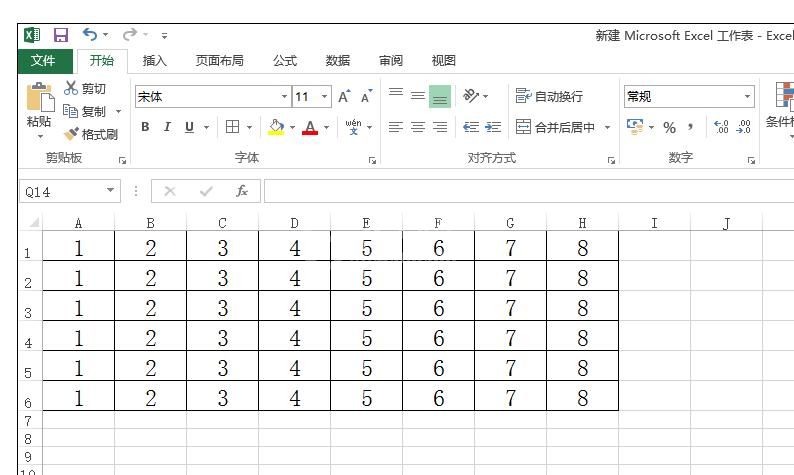Viewport: 794px width, 475px height.
Task: Toggle underline formatting
Action: pos(189,127)
